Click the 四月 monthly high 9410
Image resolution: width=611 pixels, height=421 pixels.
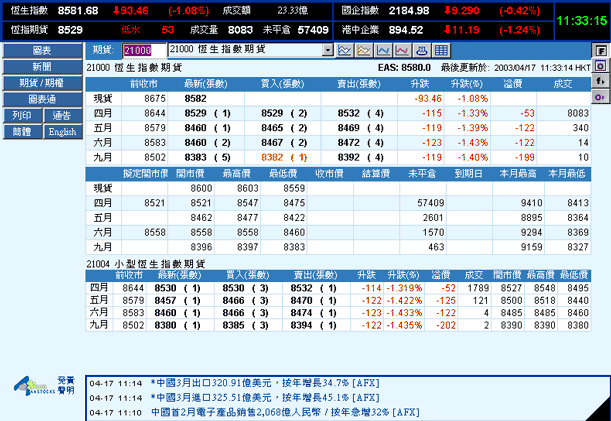click(532, 203)
